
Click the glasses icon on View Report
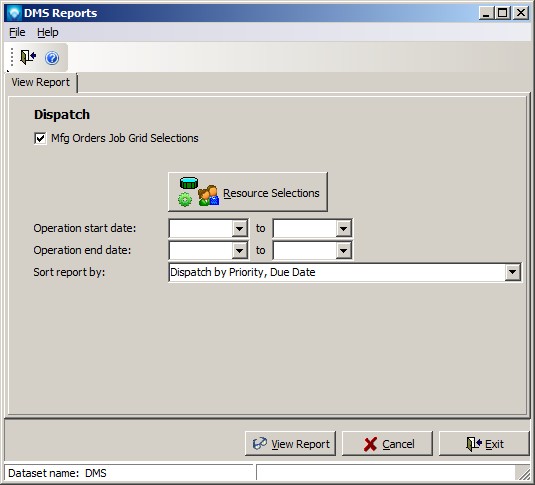click(260, 444)
